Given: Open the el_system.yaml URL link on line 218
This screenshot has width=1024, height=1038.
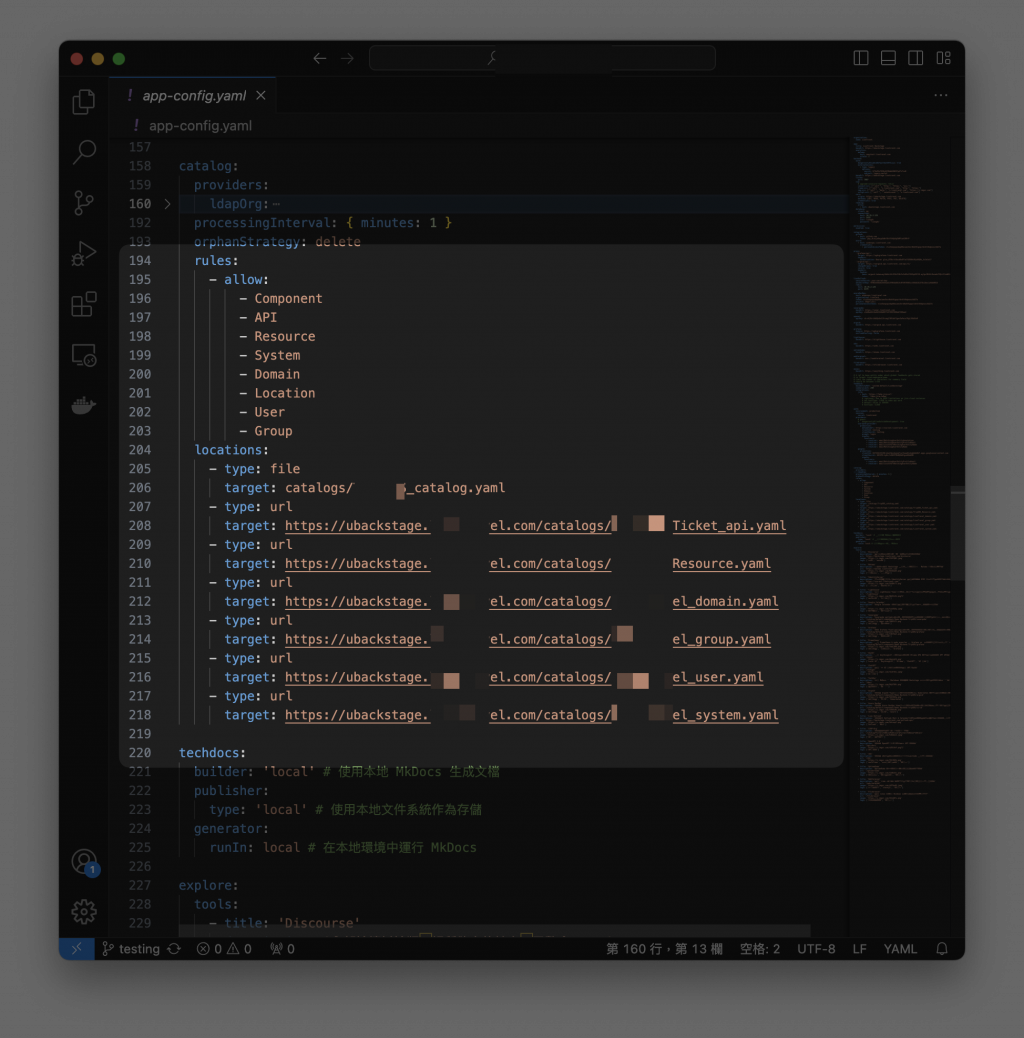Looking at the screenshot, I should coord(725,715).
